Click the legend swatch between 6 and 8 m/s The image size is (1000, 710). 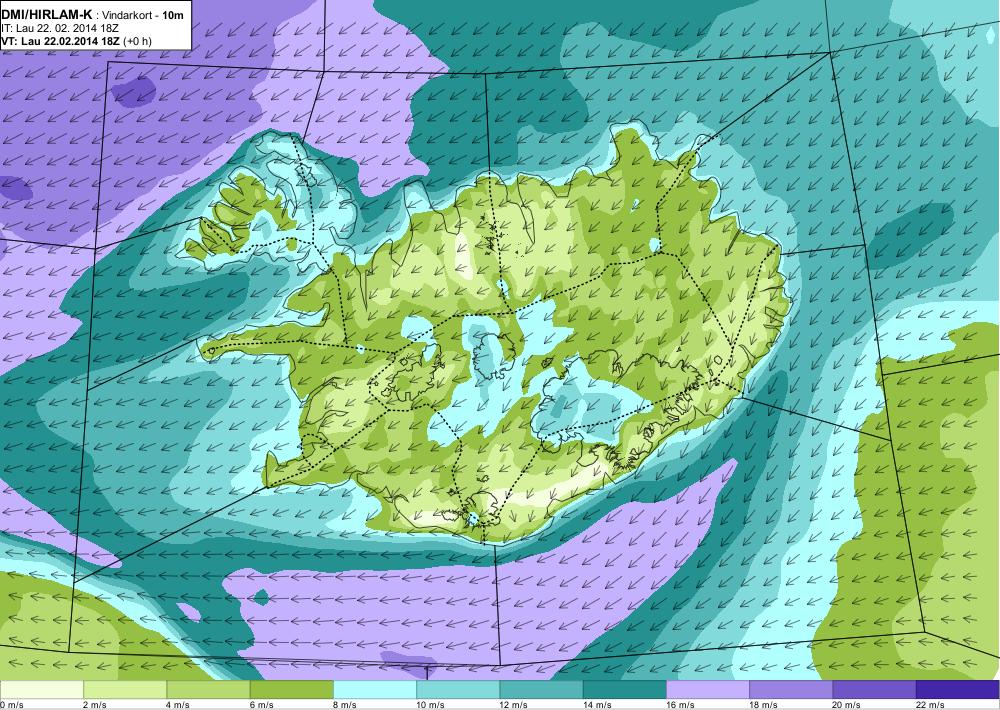click(x=291, y=690)
